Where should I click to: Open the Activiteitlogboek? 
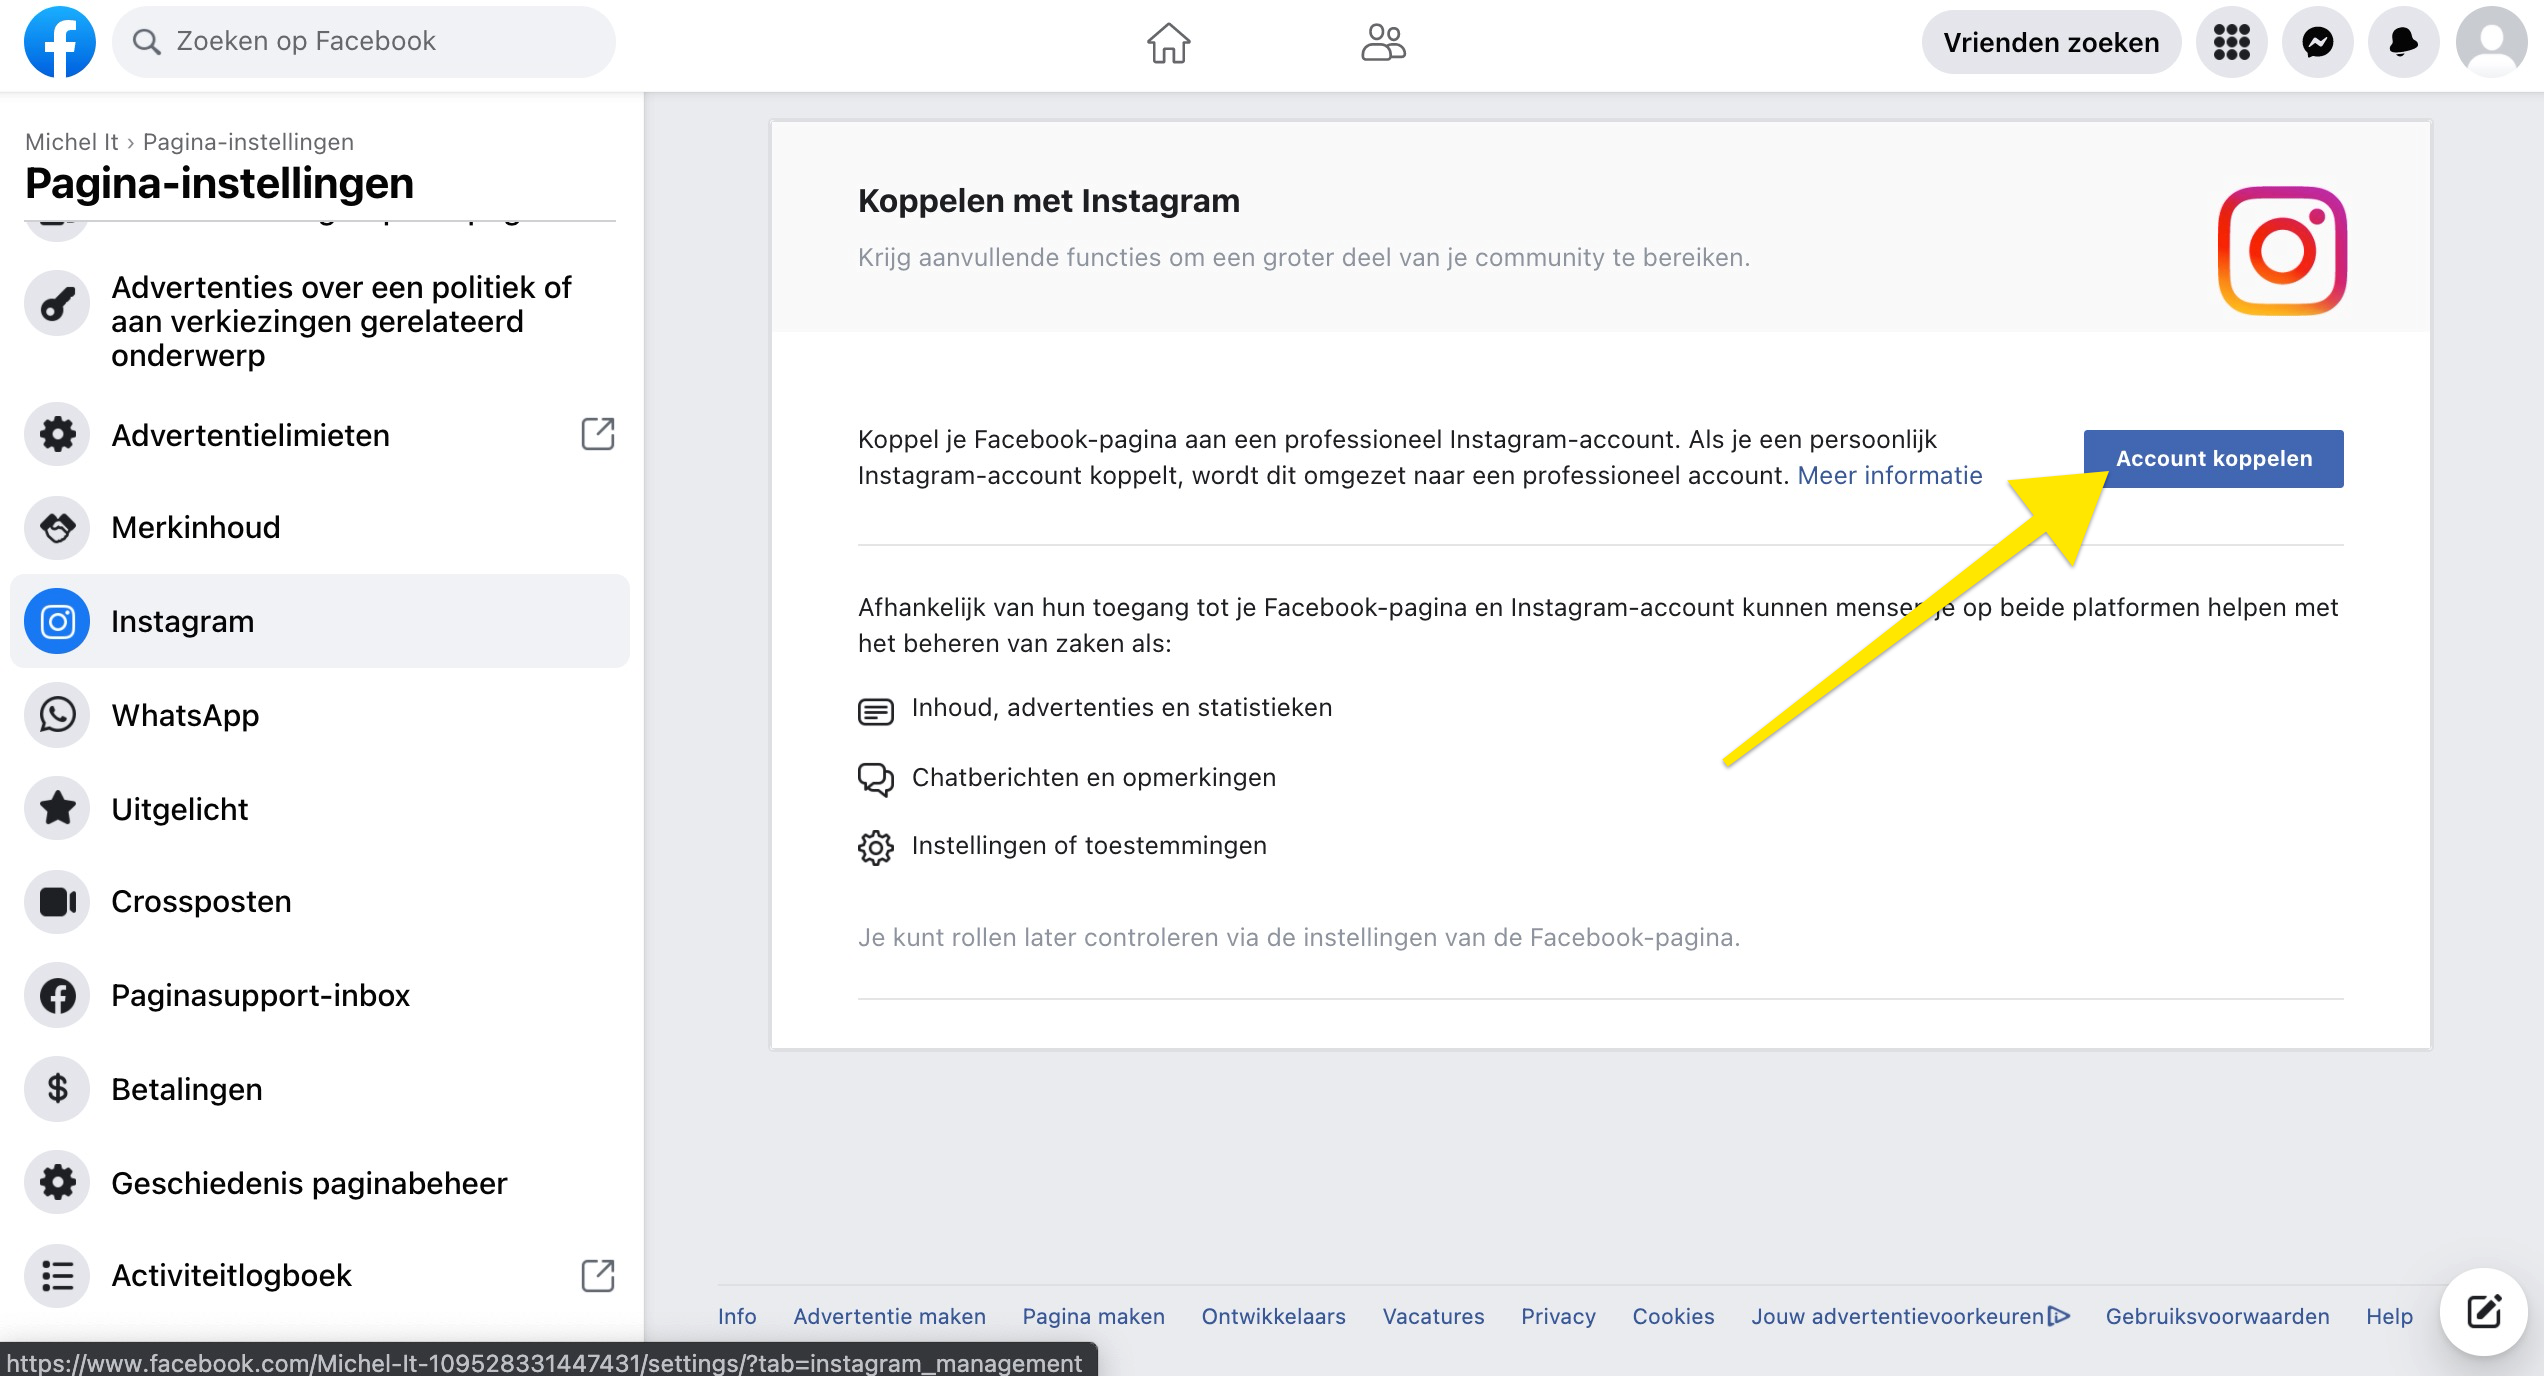320,1275
